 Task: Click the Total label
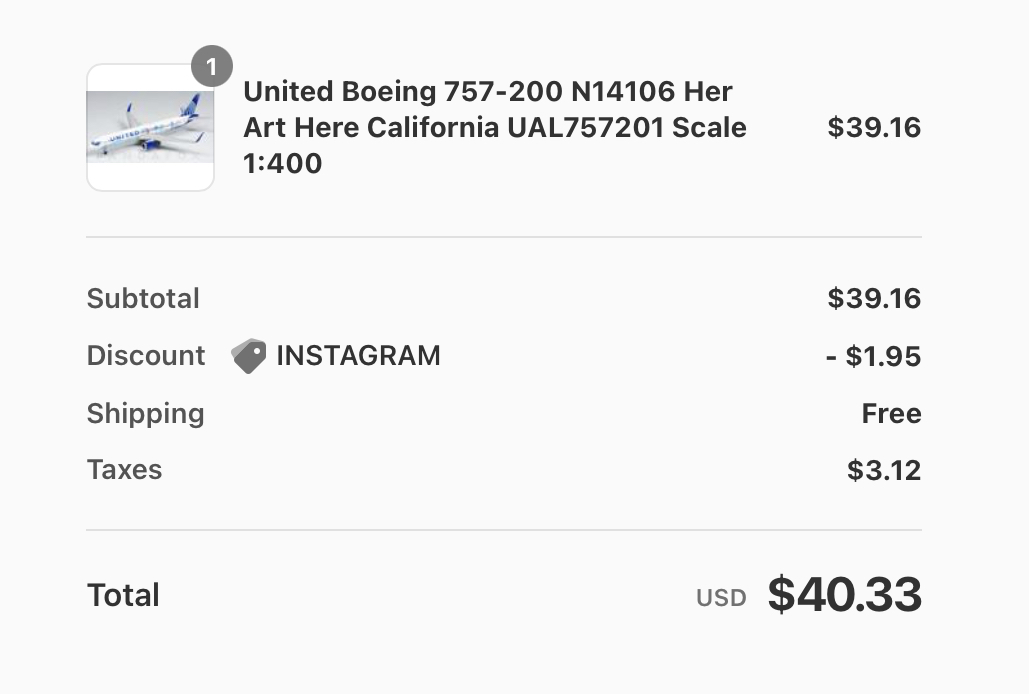click(123, 596)
